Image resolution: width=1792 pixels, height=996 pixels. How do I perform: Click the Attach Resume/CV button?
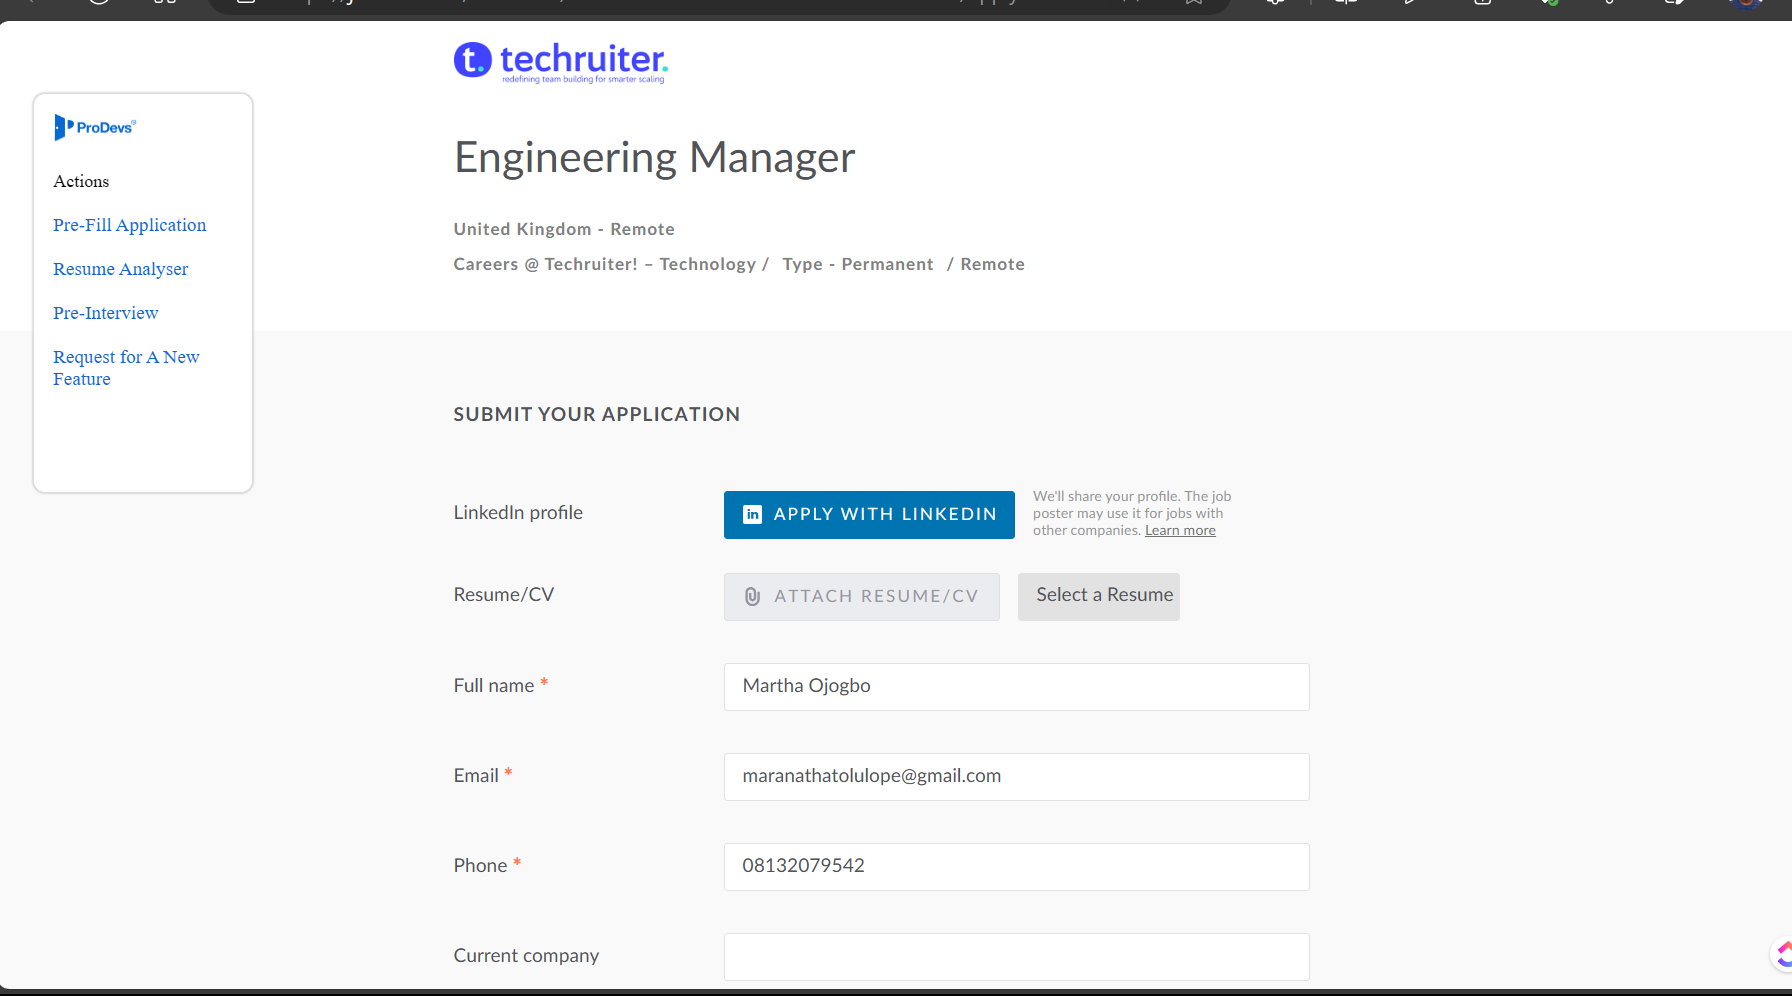862,597
